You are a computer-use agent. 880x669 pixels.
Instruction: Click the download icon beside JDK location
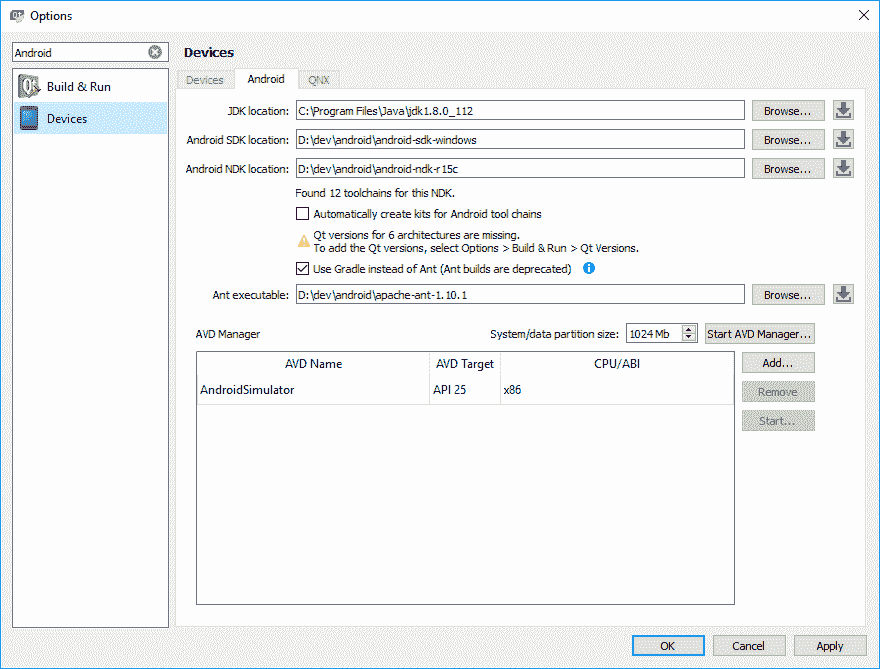click(x=843, y=111)
